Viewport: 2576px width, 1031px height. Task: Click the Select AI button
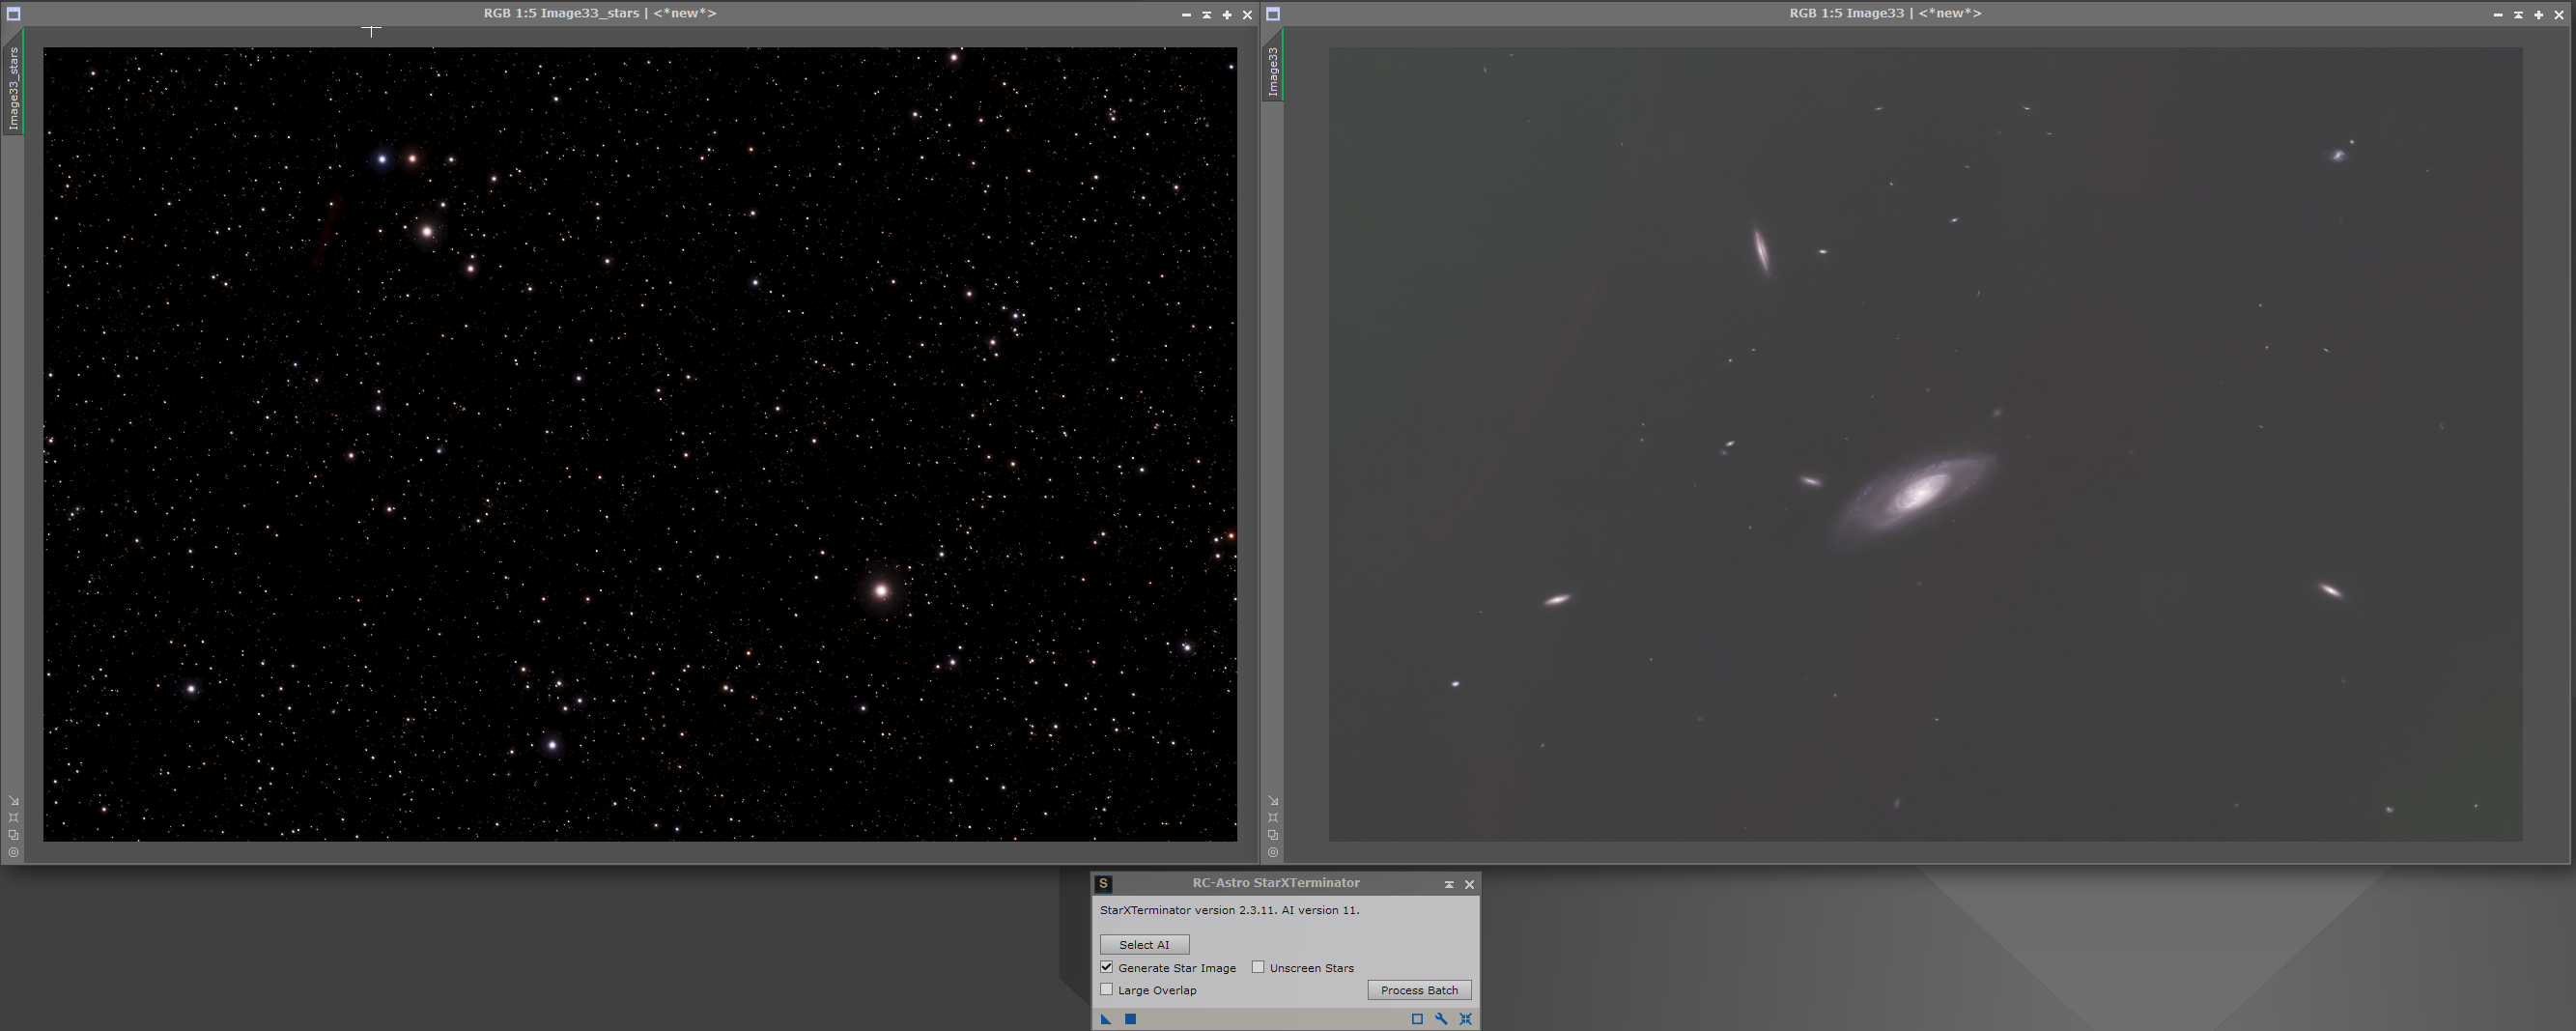(1144, 944)
